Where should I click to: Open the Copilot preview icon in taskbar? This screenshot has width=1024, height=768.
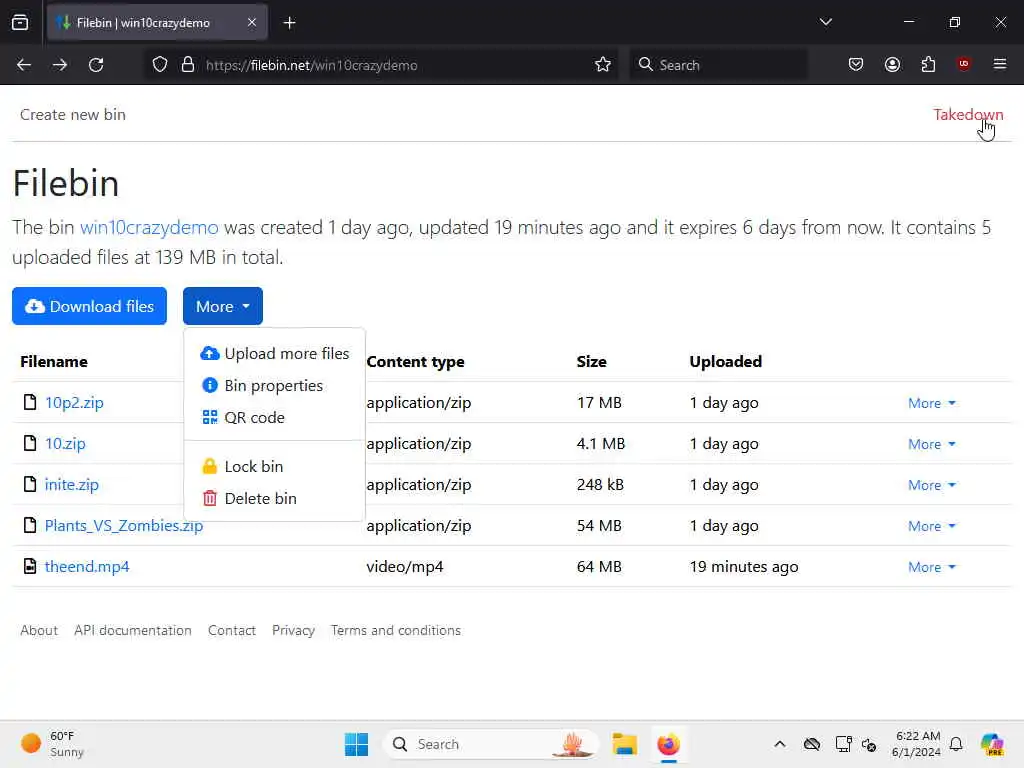pos(991,744)
